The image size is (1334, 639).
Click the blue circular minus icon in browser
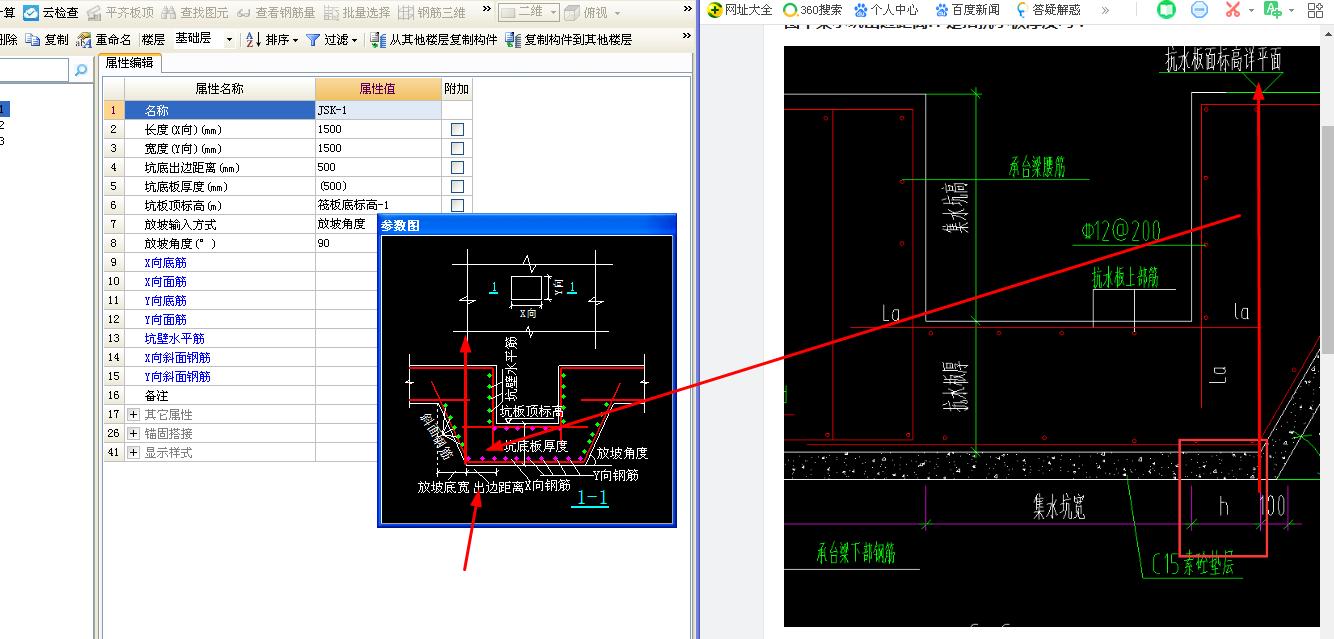click(x=1199, y=10)
